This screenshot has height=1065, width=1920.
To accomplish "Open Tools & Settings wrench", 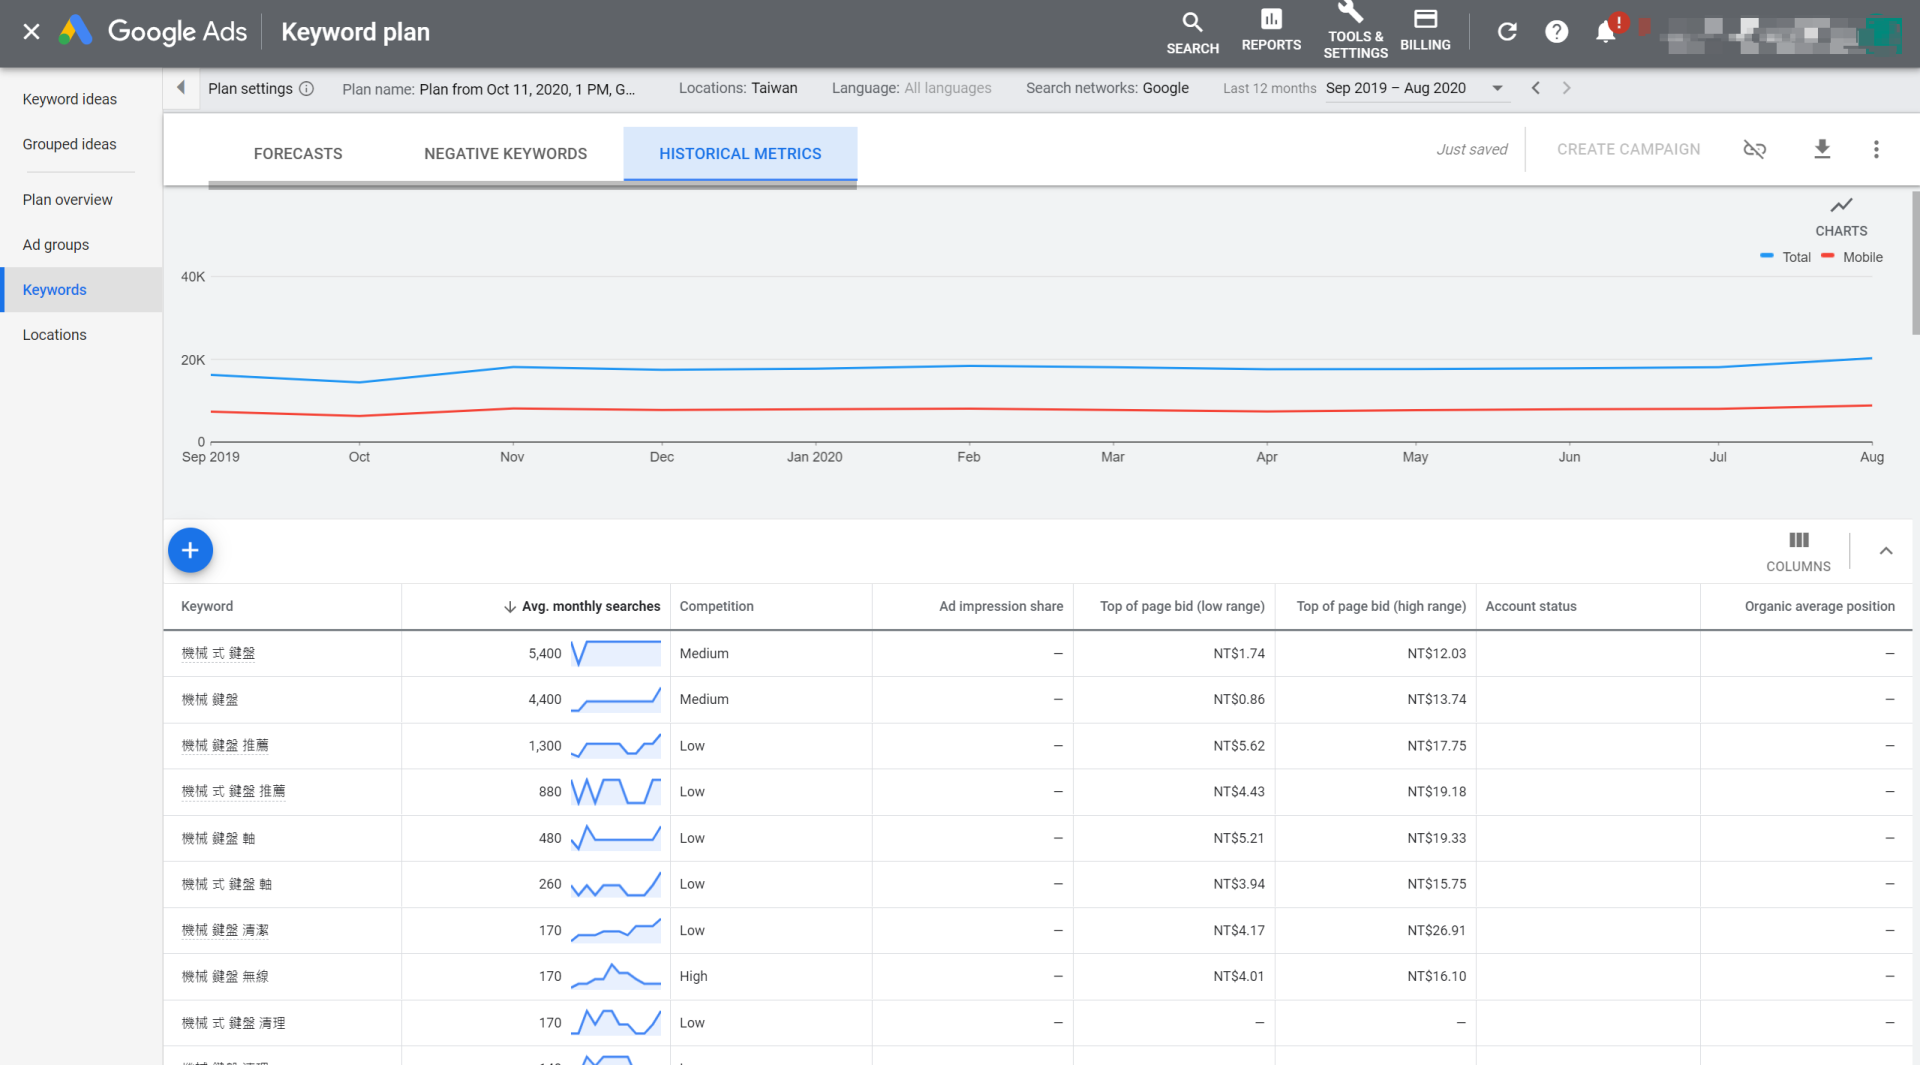I will tap(1354, 30).
